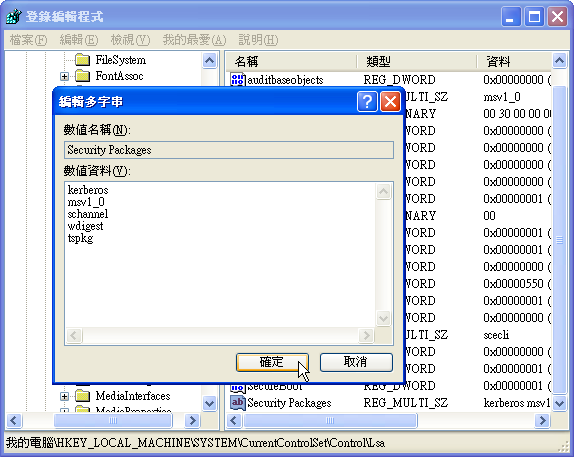Select the FontAssoc tree item
Image resolution: width=574 pixels, height=457 pixels.
[x=119, y=76]
